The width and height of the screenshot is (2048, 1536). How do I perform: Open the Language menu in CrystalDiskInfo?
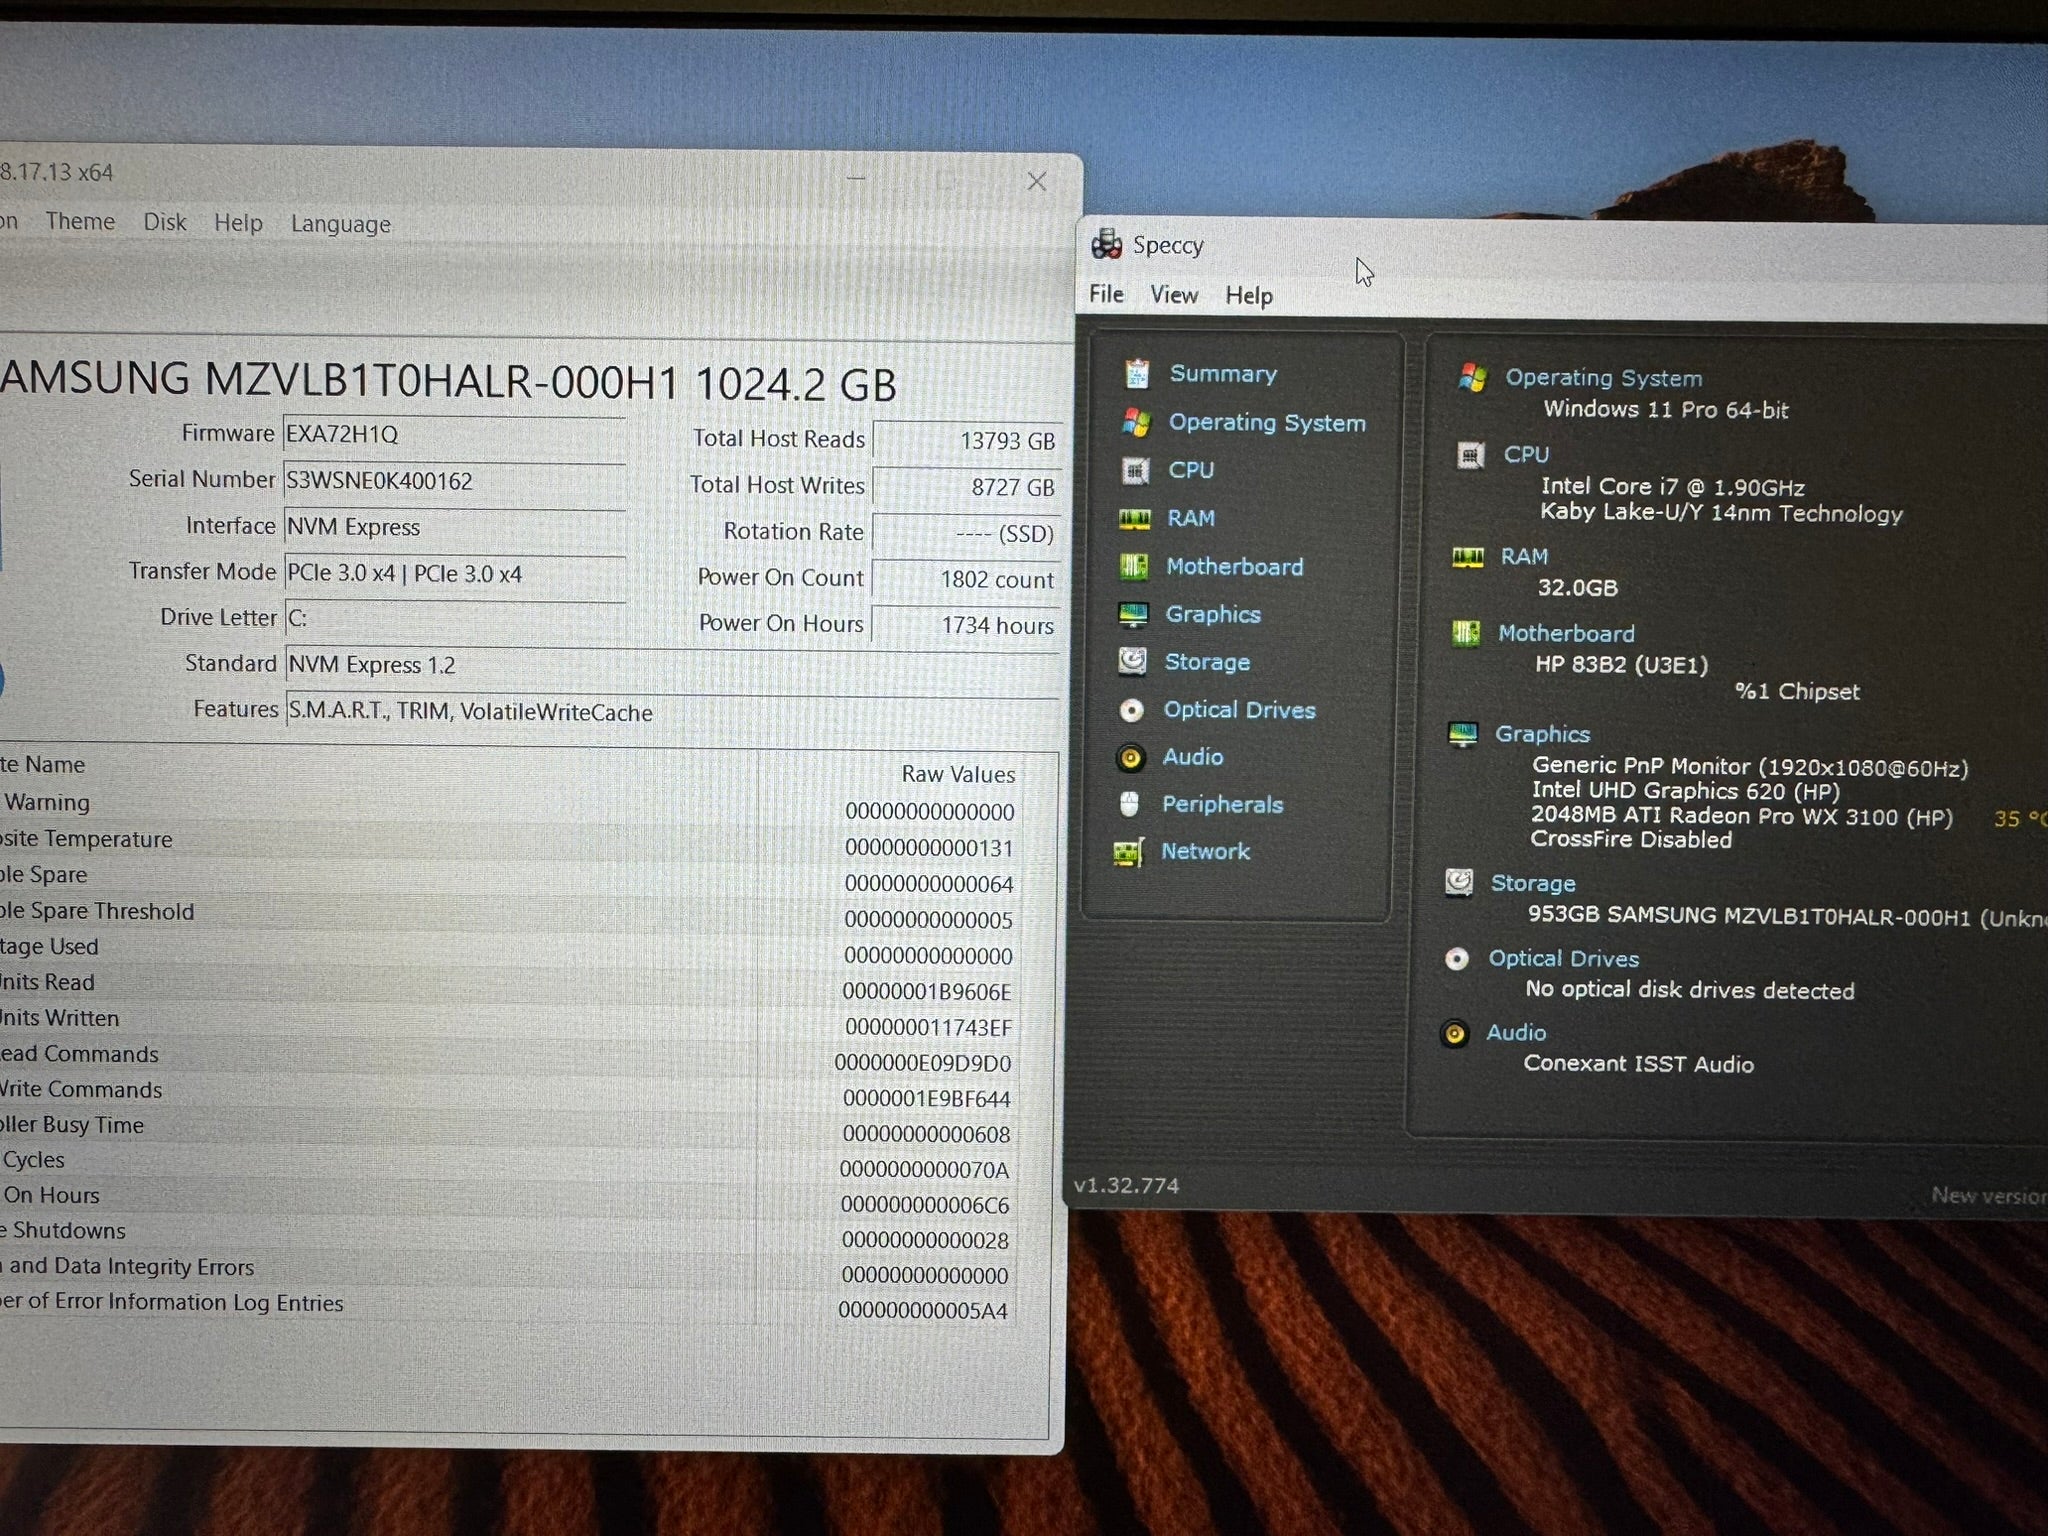click(341, 224)
